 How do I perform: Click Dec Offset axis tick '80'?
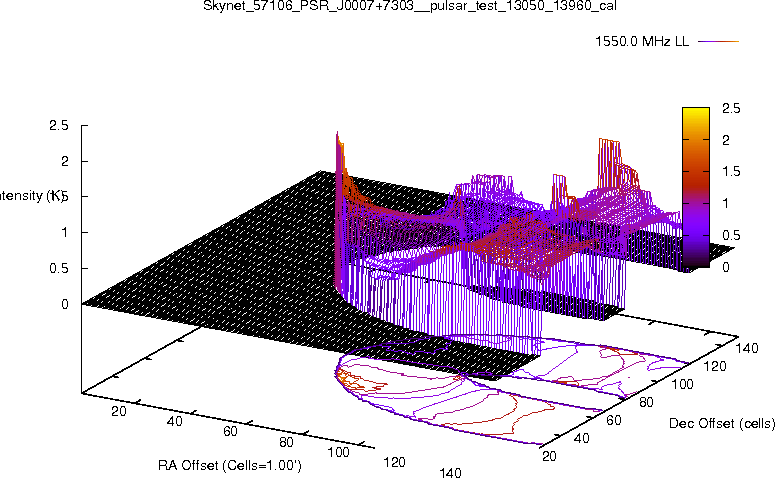pyautogui.click(x=646, y=402)
